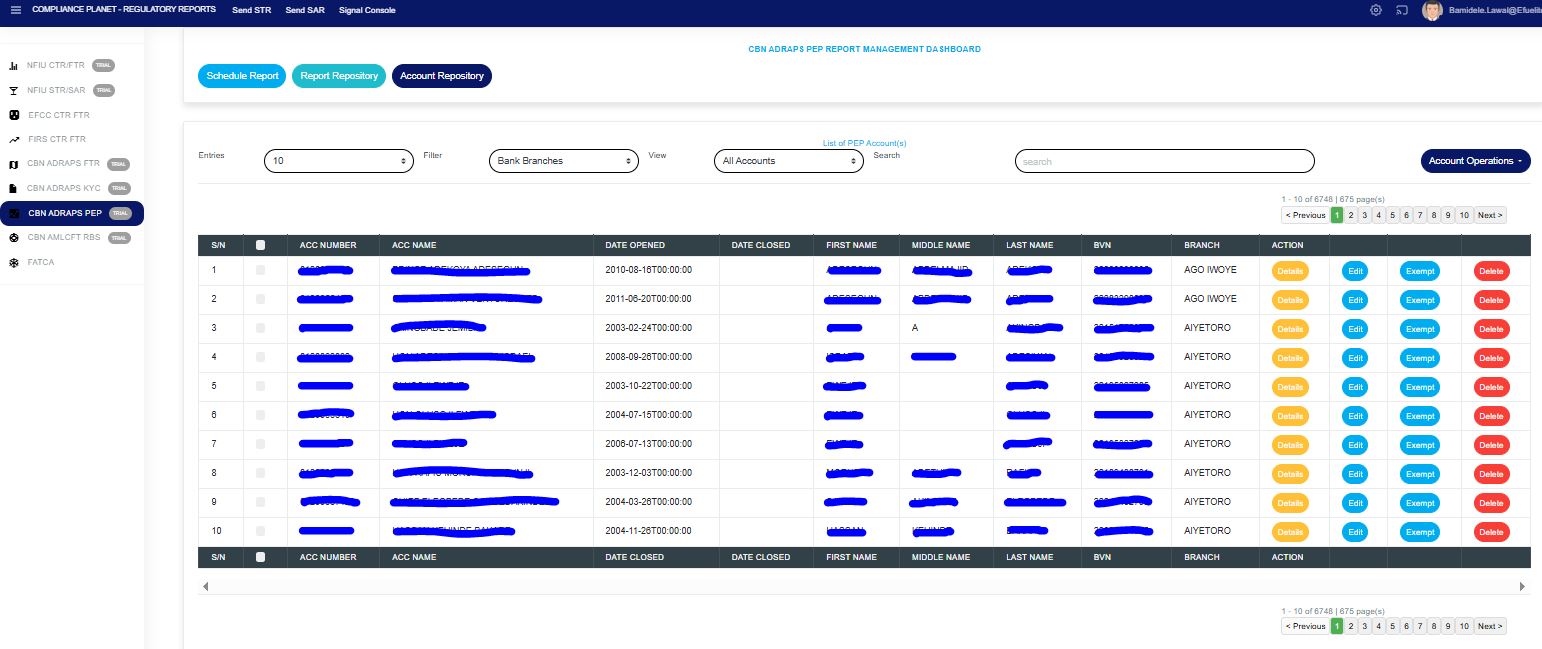The image size is (1542, 649).
Task: Expand the Bank Branches filter dropdown
Action: [x=563, y=160]
